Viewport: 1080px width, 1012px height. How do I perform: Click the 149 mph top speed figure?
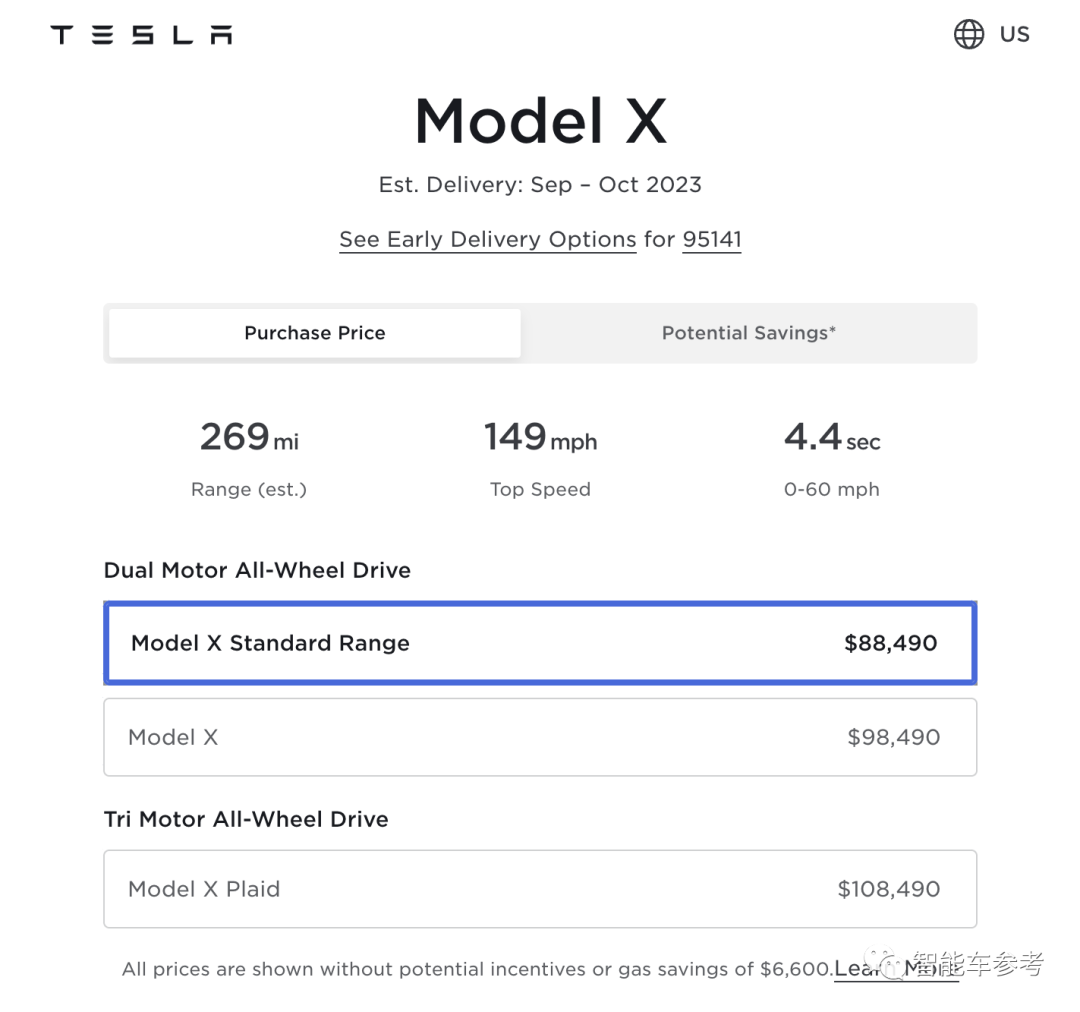coord(540,438)
